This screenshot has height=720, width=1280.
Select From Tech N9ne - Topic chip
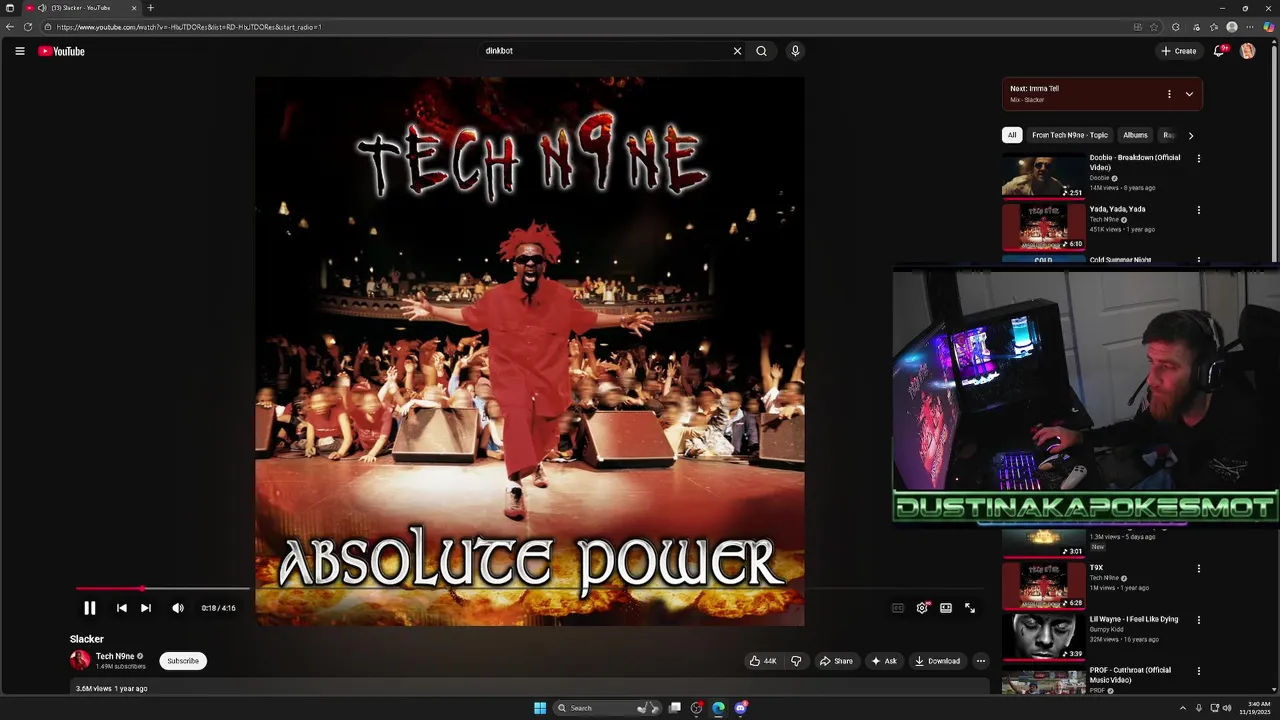1070,135
